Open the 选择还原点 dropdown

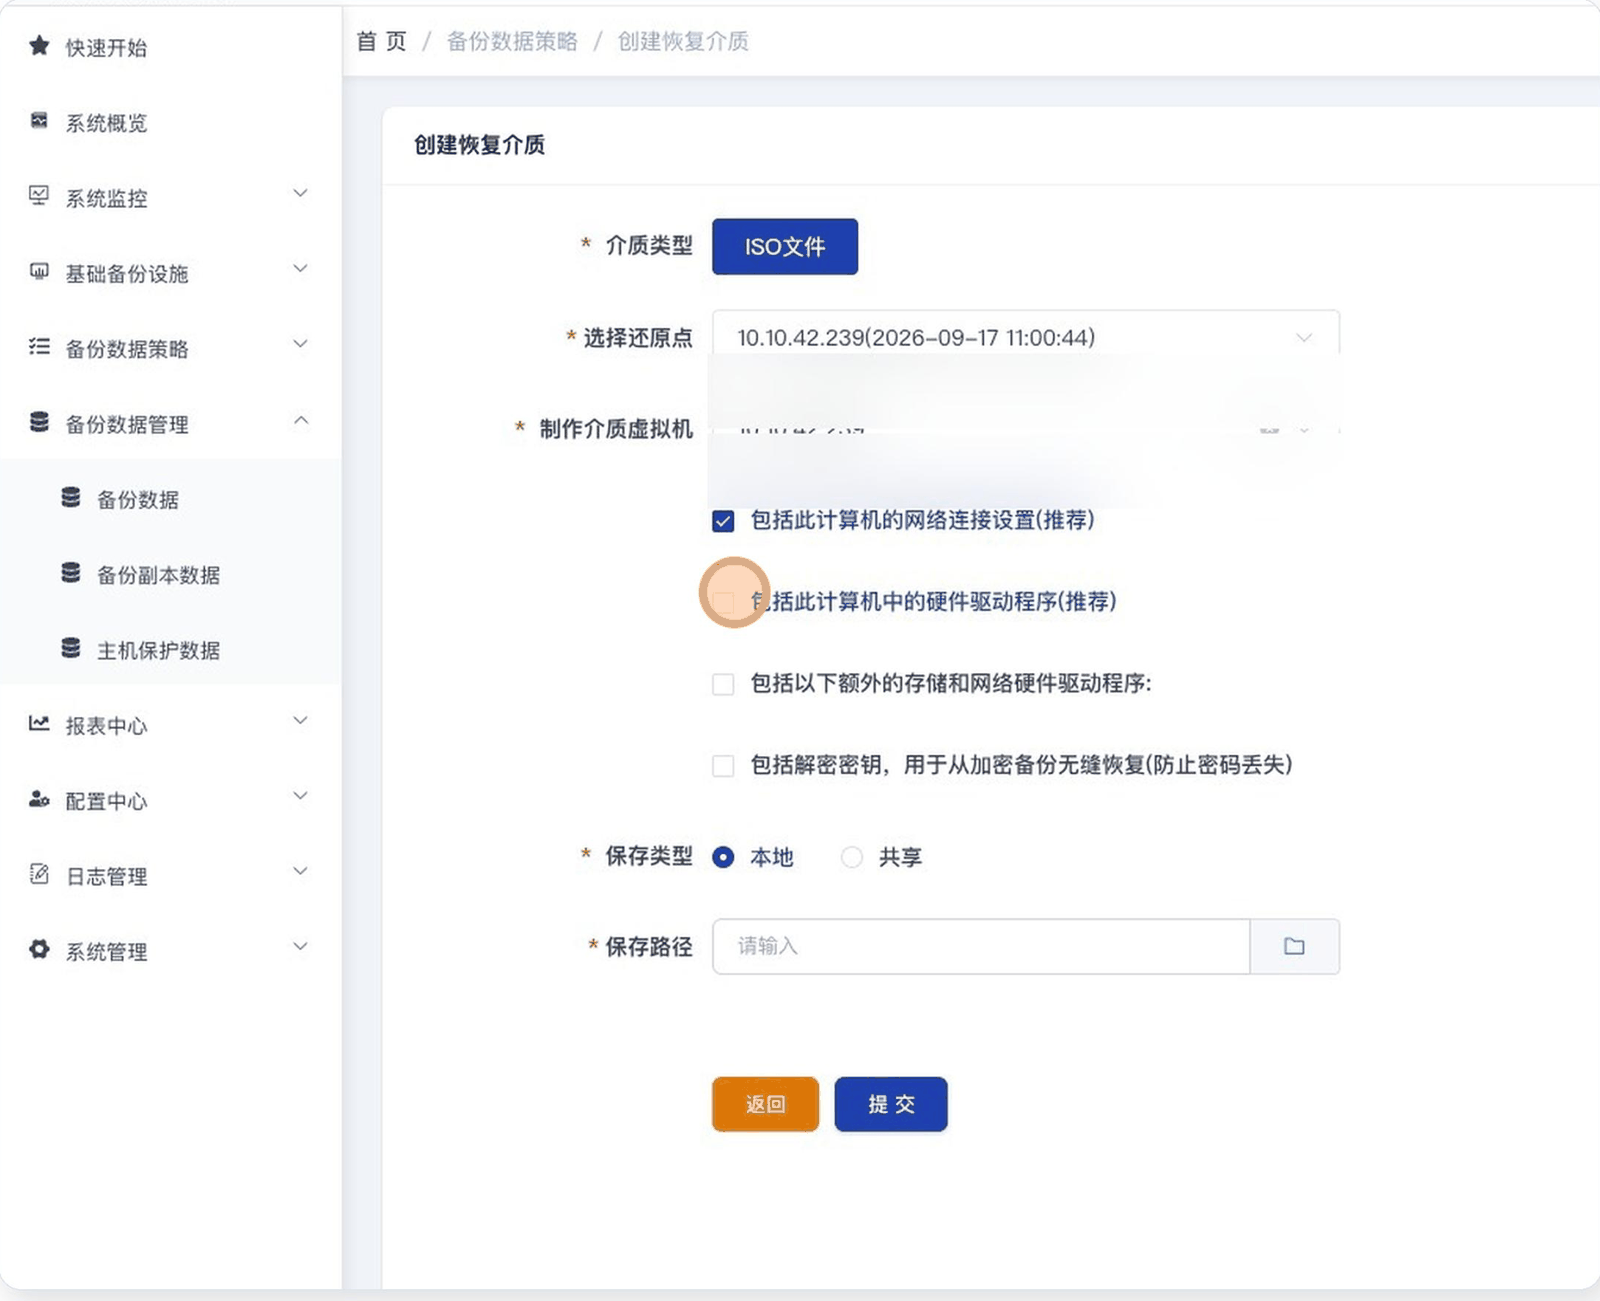coord(1026,337)
